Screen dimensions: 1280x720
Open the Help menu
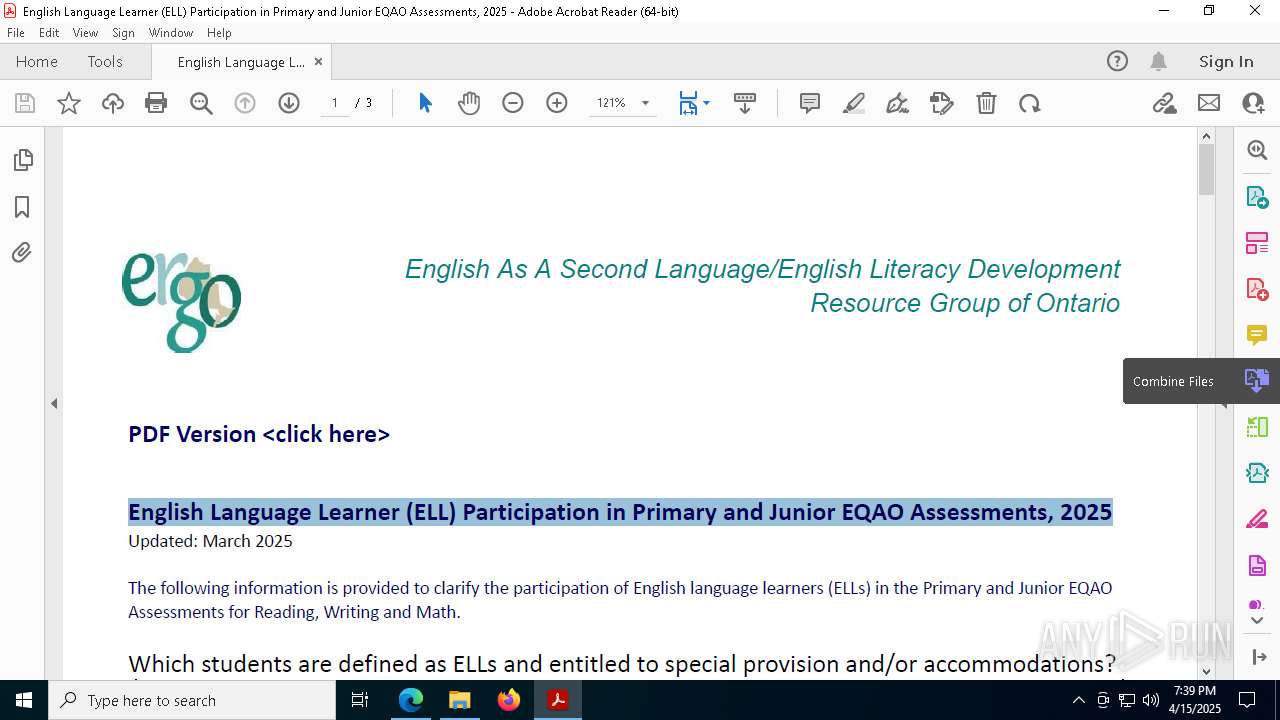point(219,33)
